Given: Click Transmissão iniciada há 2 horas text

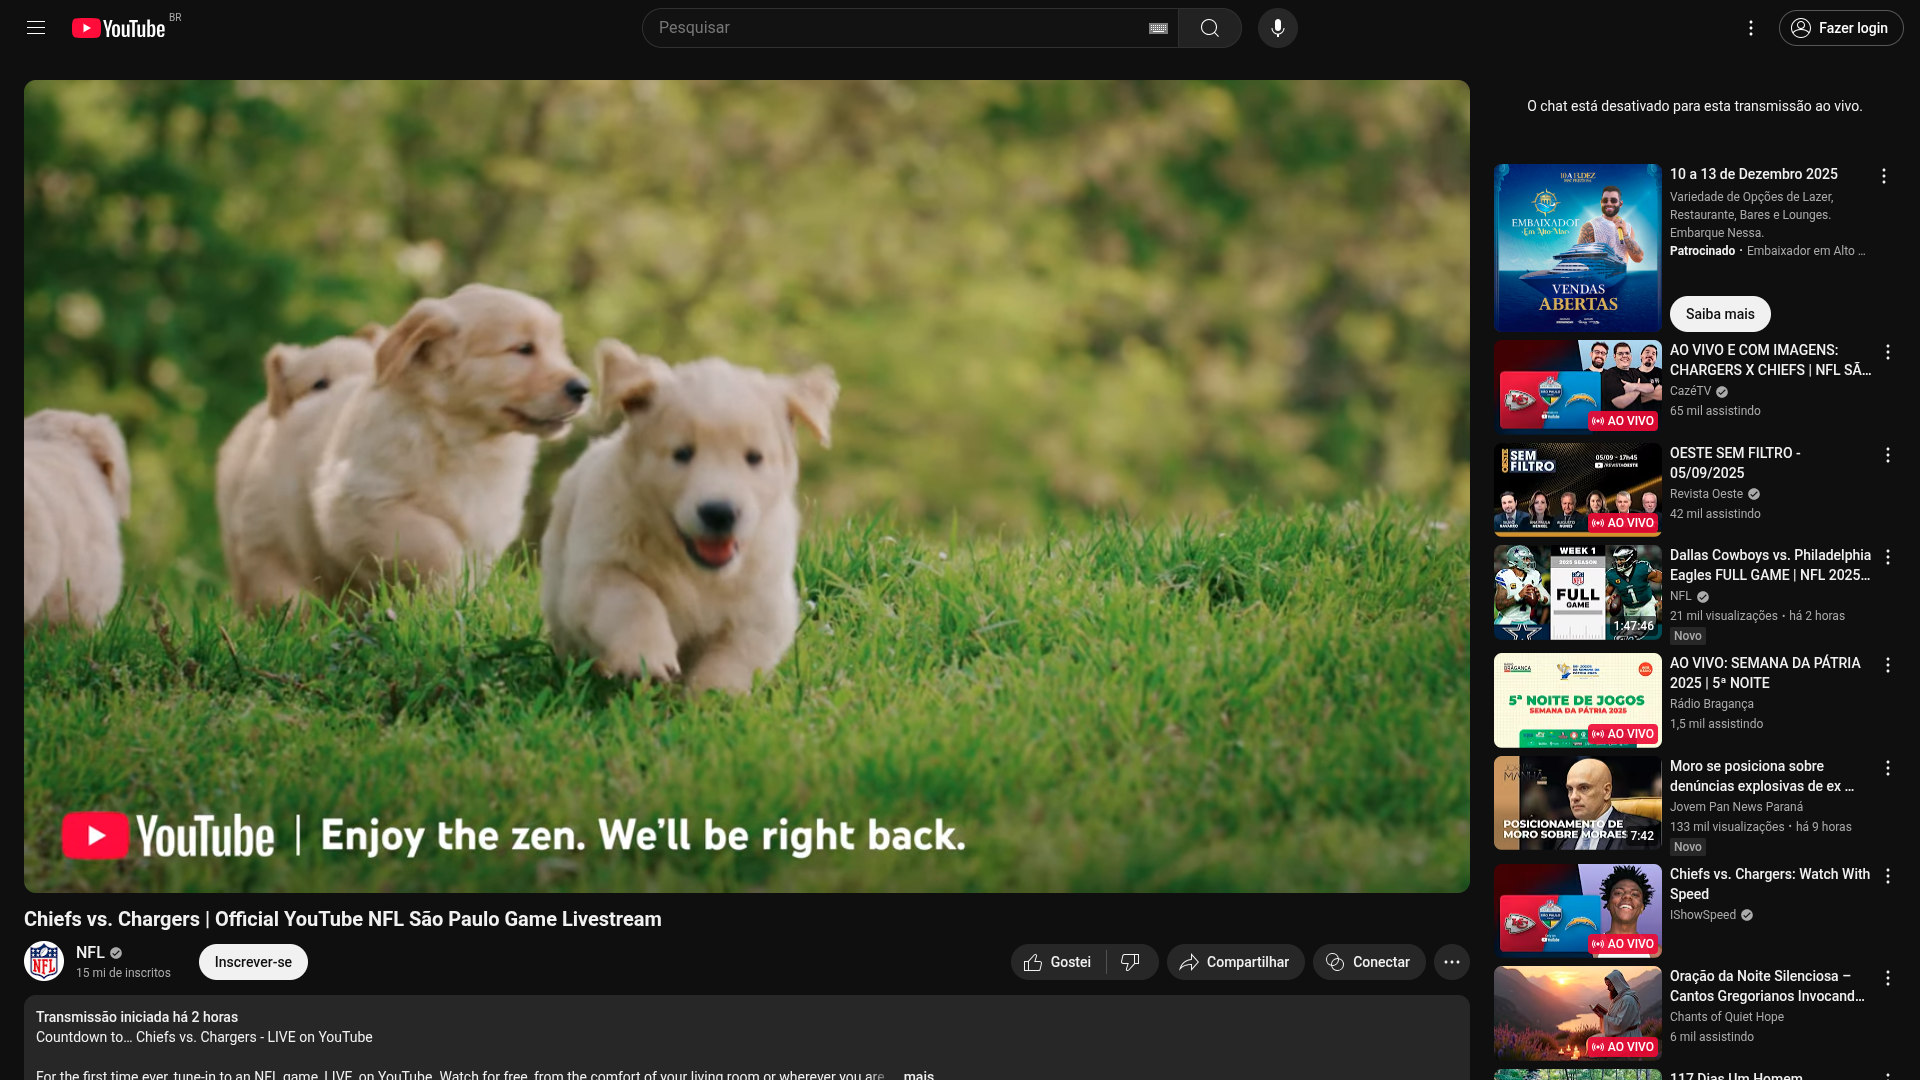Looking at the screenshot, I should 137,1017.
